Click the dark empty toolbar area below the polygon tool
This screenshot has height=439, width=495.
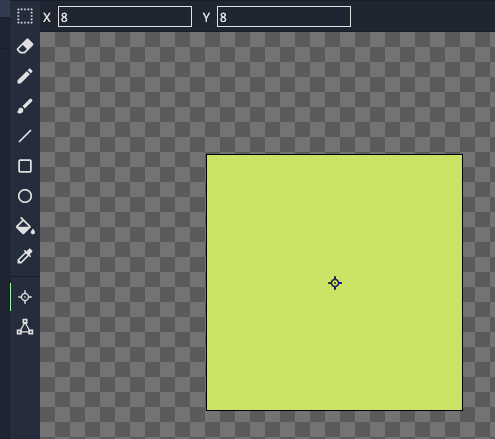25,387
